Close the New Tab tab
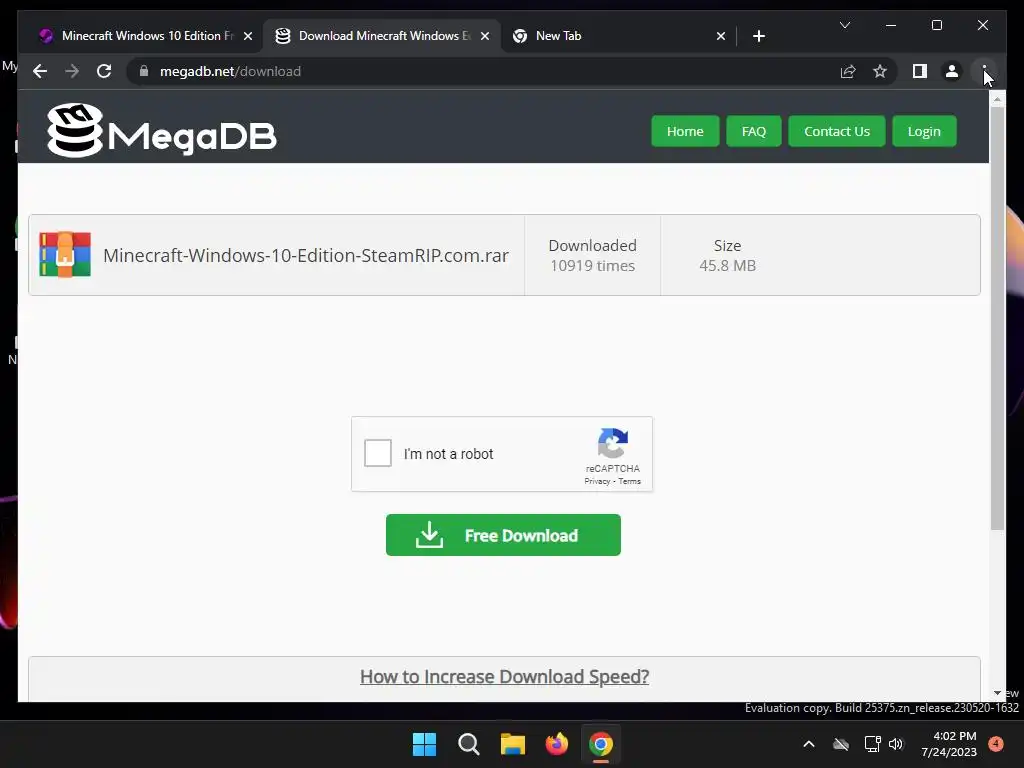This screenshot has width=1024, height=768. tap(720, 36)
